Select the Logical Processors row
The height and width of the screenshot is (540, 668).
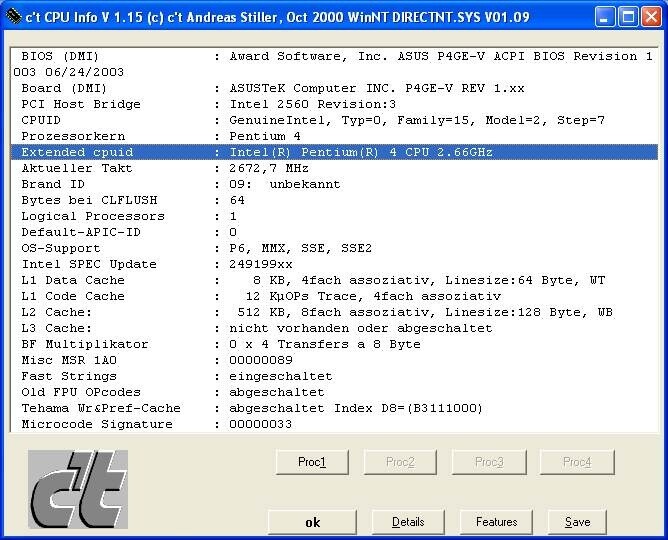point(334,216)
